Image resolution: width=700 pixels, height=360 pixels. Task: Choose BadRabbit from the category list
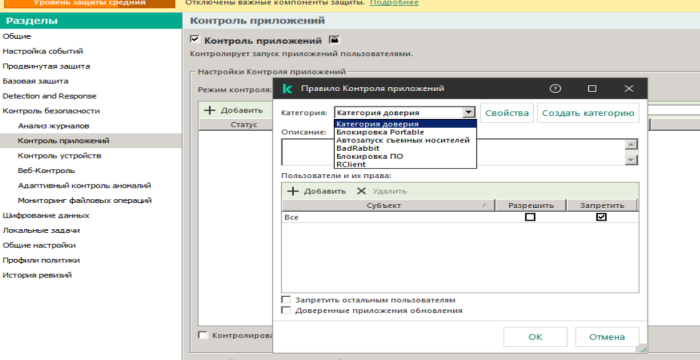[x=405, y=148]
